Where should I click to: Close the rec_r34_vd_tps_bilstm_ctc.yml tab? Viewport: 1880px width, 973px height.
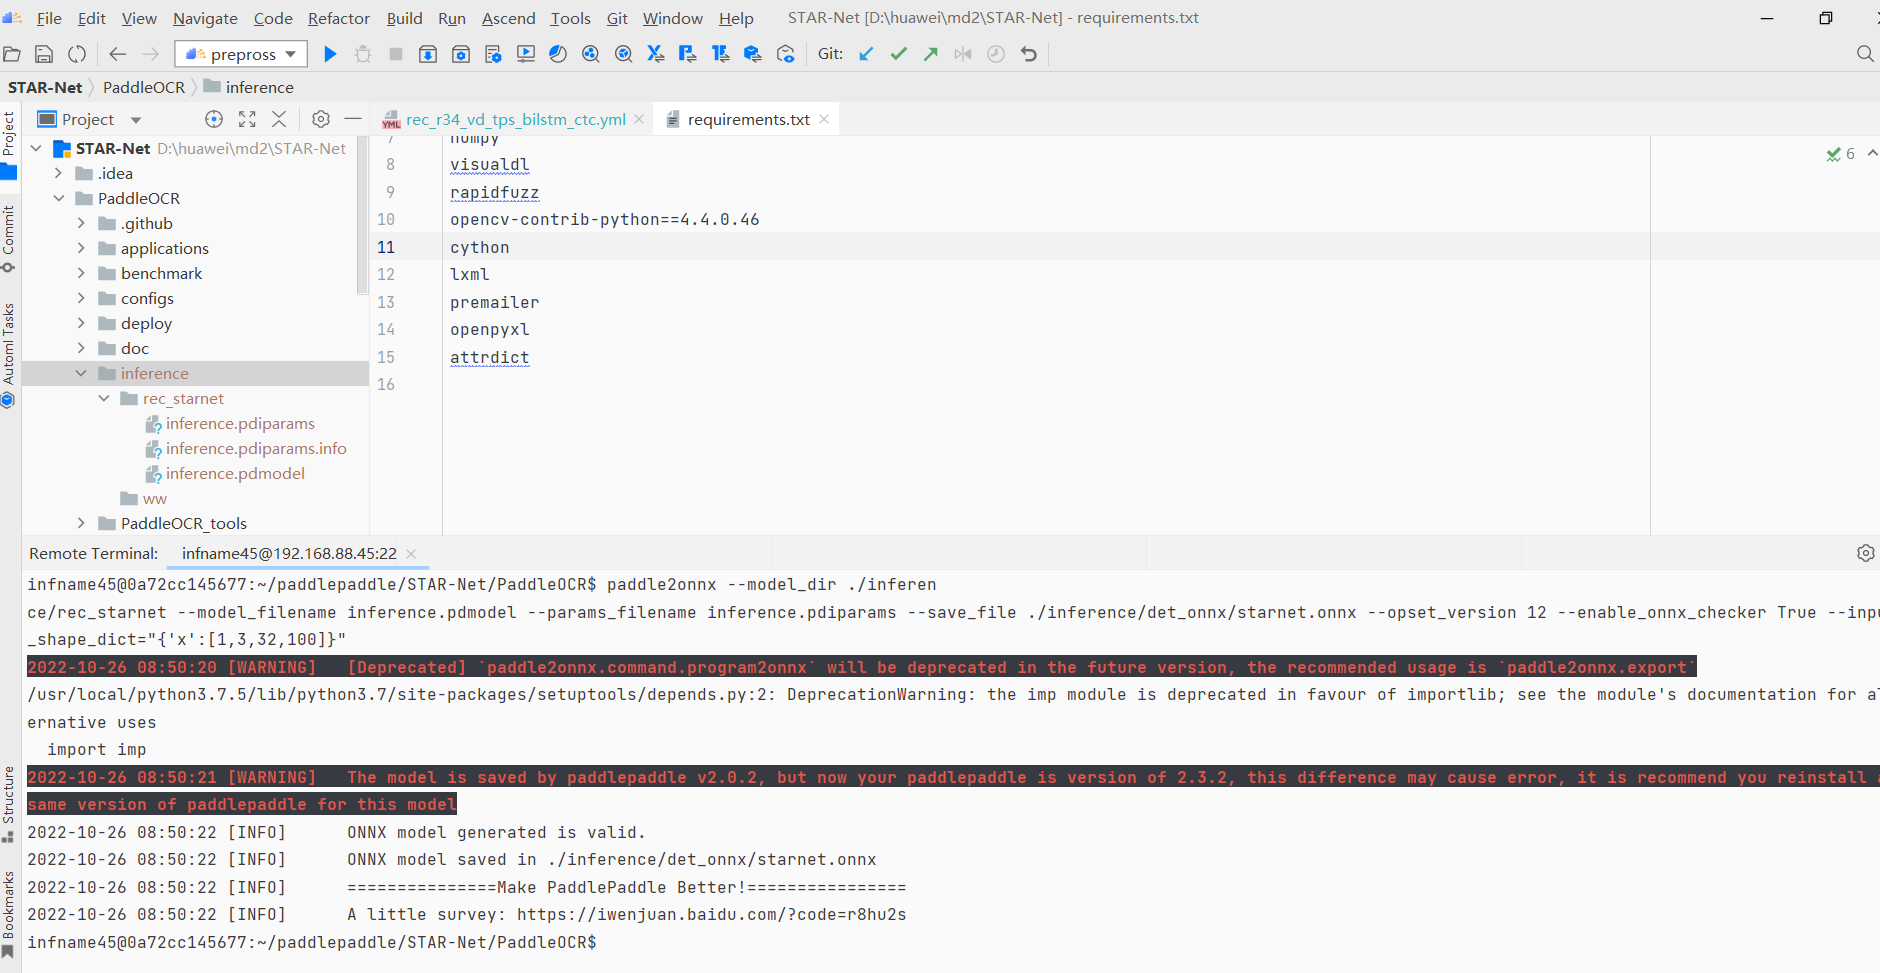639,119
